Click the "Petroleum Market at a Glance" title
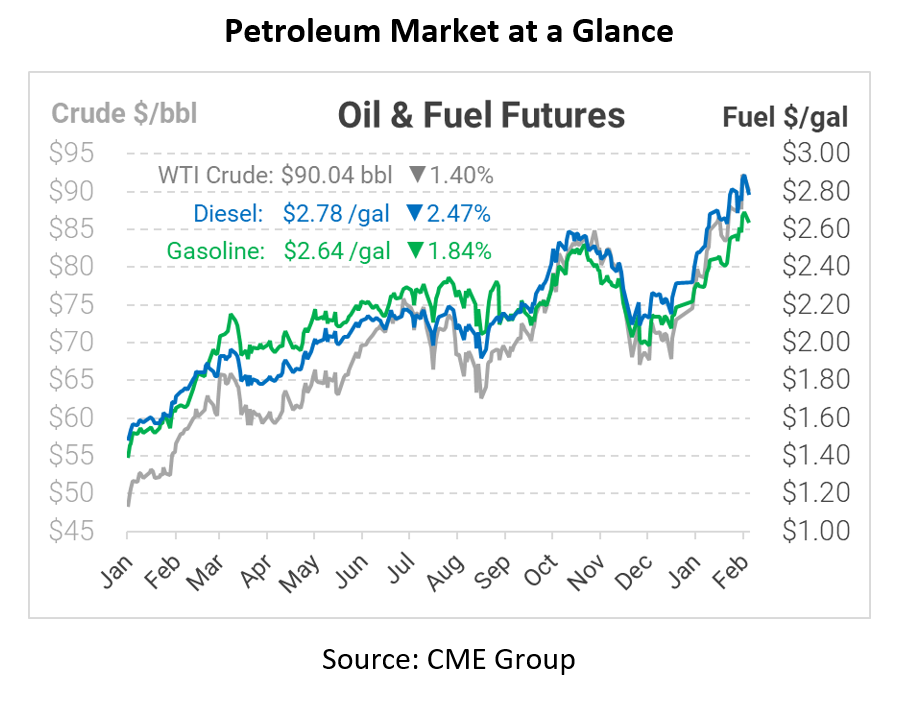The height and width of the screenshot is (711, 898). point(448,32)
